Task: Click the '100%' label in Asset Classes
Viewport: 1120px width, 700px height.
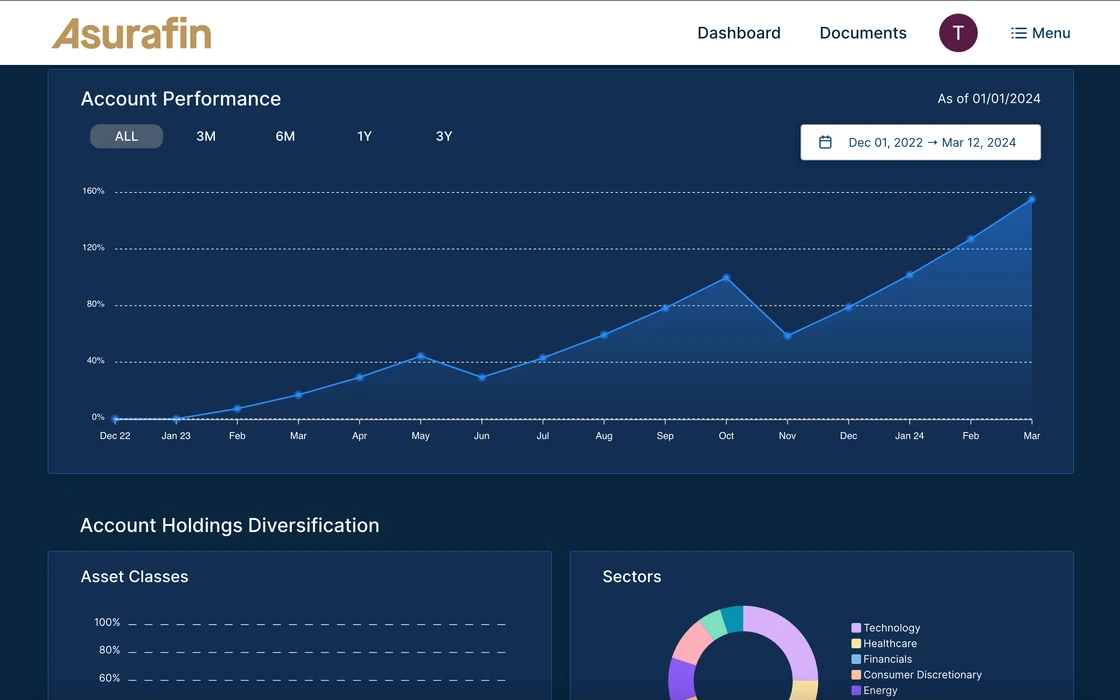Action: coord(107,622)
